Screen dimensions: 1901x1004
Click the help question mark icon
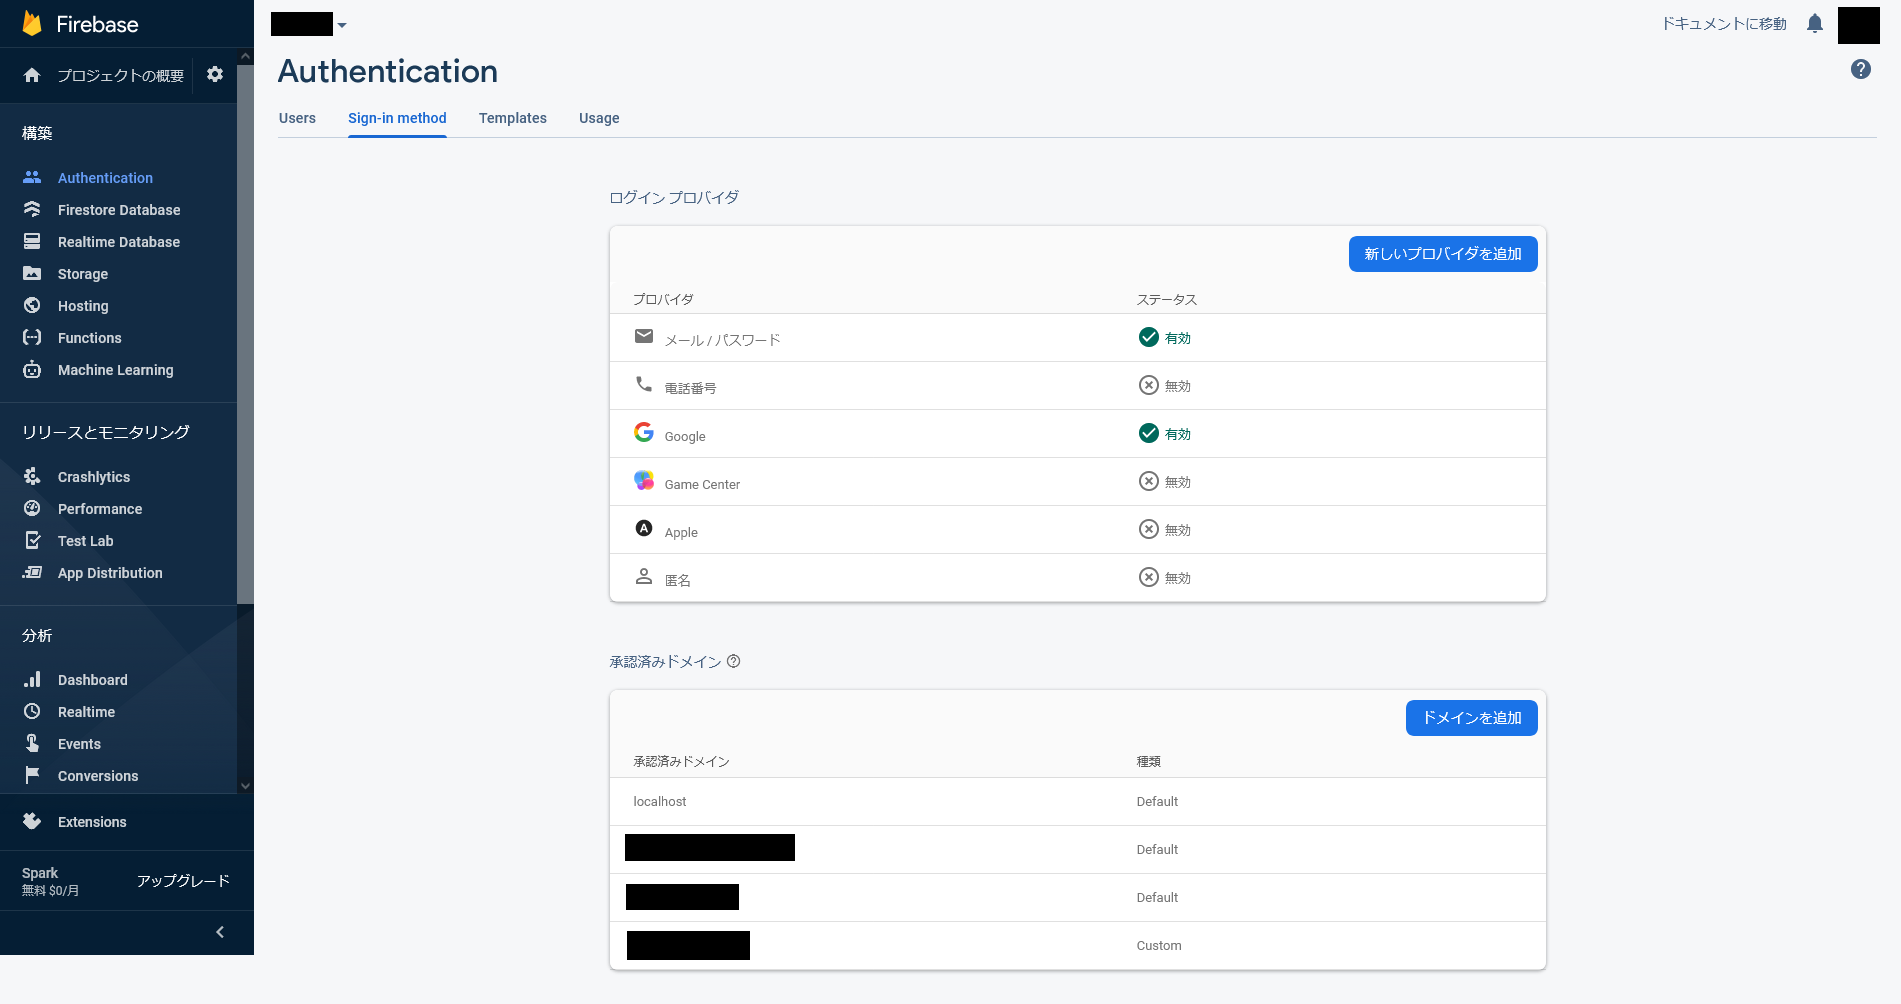tap(1860, 69)
